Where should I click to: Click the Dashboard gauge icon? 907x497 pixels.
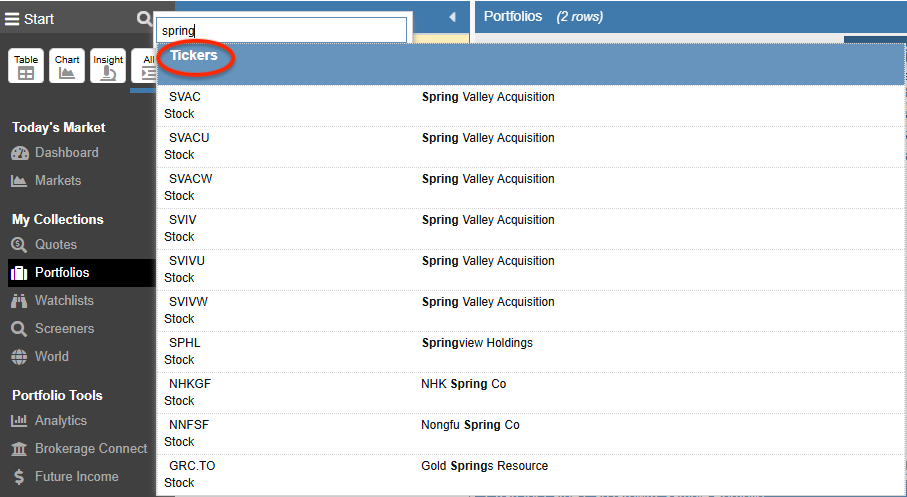click(20, 153)
